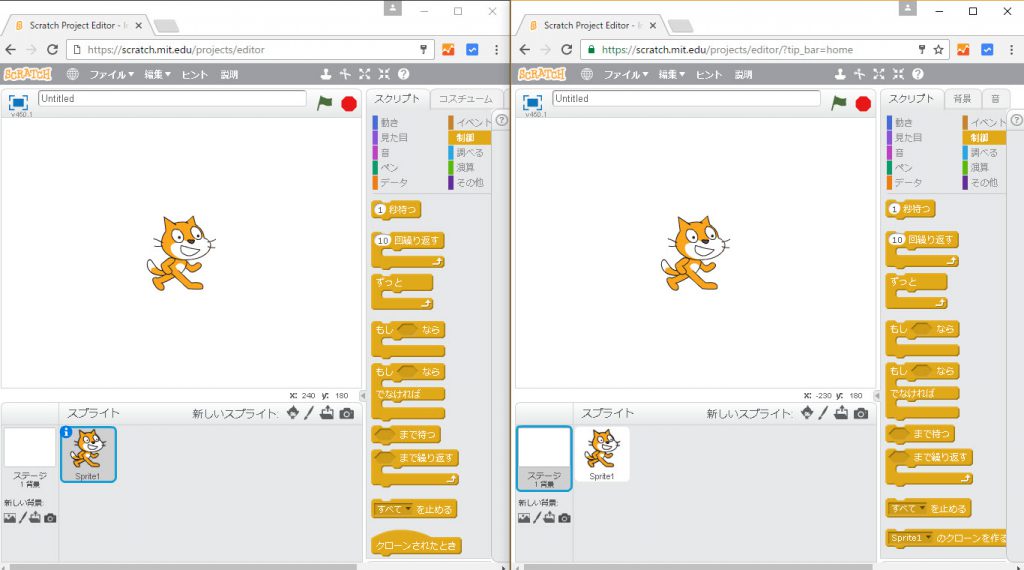
Task: Toggle fullscreen stage icon in right window
Action: (x=532, y=103)
